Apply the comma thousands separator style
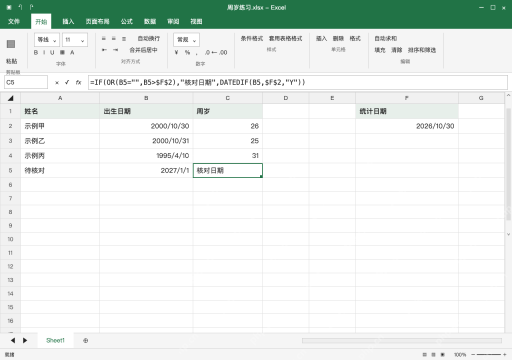The height and width of the screenshot is (360, 512). point(197,53)
